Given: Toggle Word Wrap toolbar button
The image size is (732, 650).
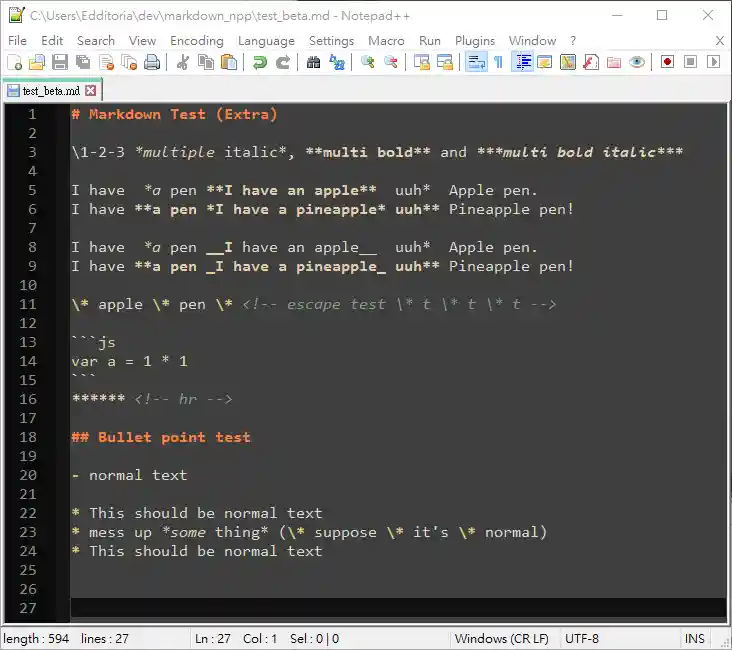Looking at the screenshot, I should click(x=476, y=62).
